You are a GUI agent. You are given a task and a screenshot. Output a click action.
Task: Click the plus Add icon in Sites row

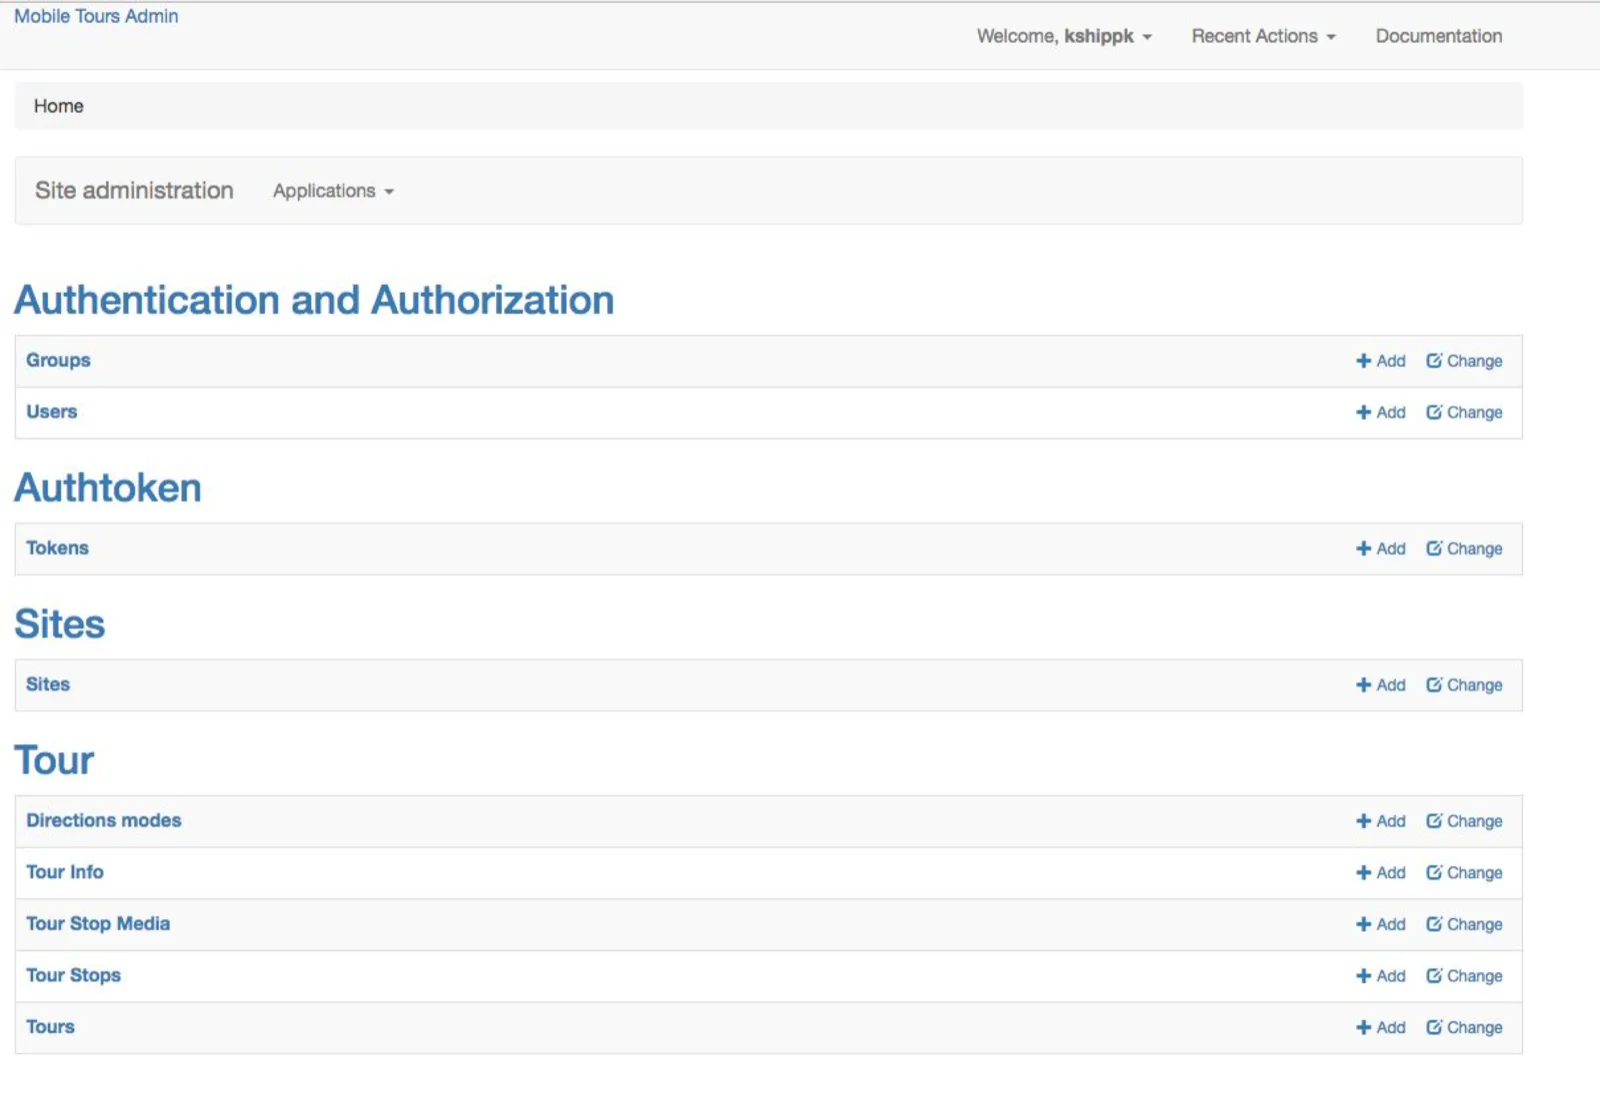1363,685
